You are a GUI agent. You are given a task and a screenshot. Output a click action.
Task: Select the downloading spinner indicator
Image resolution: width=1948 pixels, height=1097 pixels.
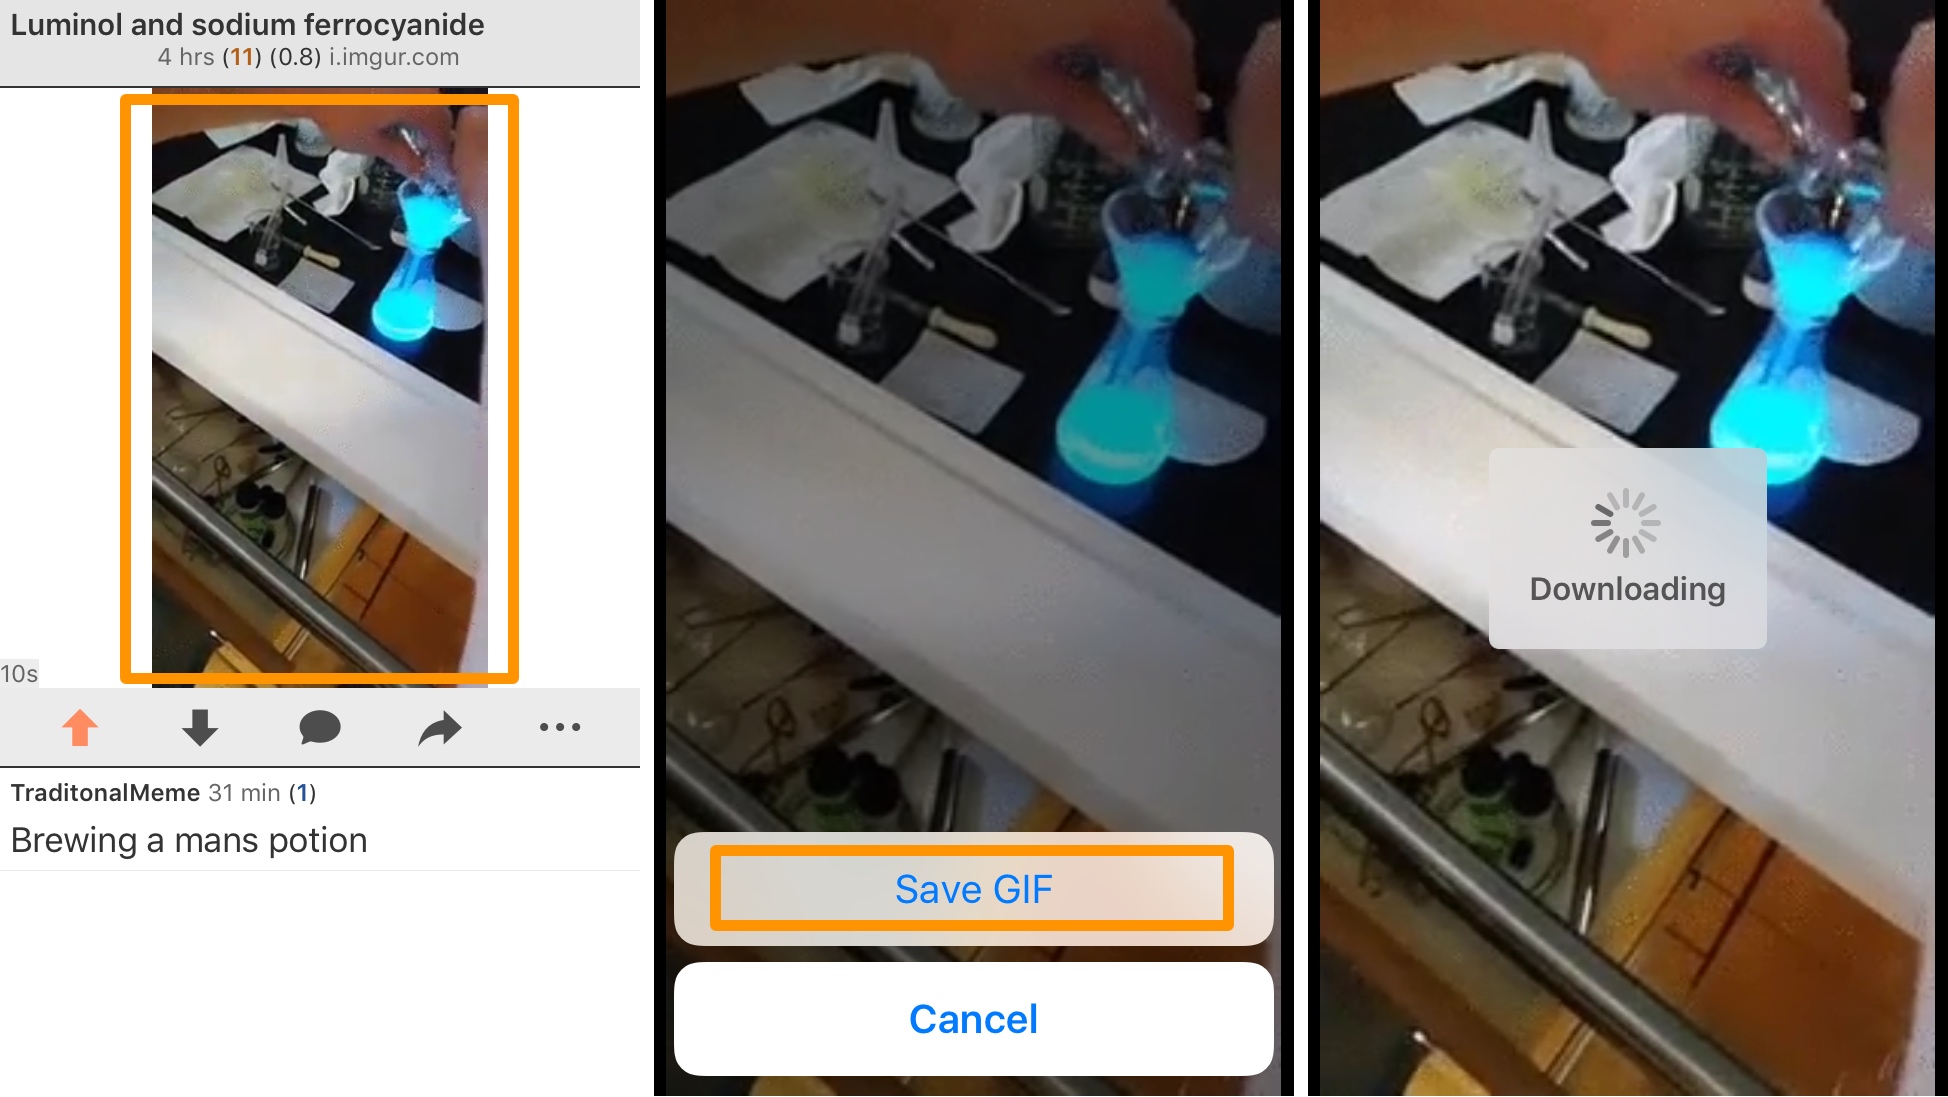pos(1626,524)
